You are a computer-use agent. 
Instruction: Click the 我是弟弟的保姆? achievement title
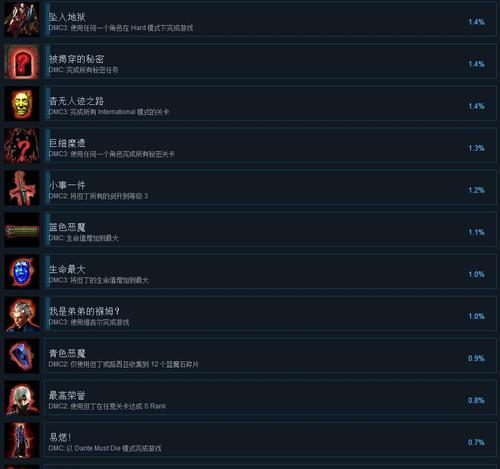[x=84, y=311]
